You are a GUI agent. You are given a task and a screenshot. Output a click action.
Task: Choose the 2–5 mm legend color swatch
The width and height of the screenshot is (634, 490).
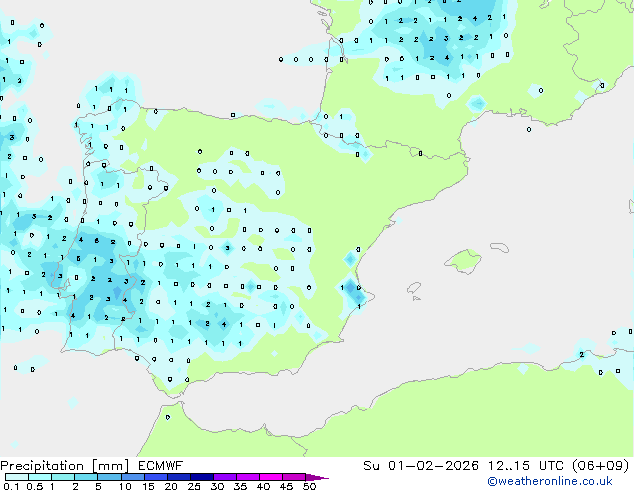point(86,477)
